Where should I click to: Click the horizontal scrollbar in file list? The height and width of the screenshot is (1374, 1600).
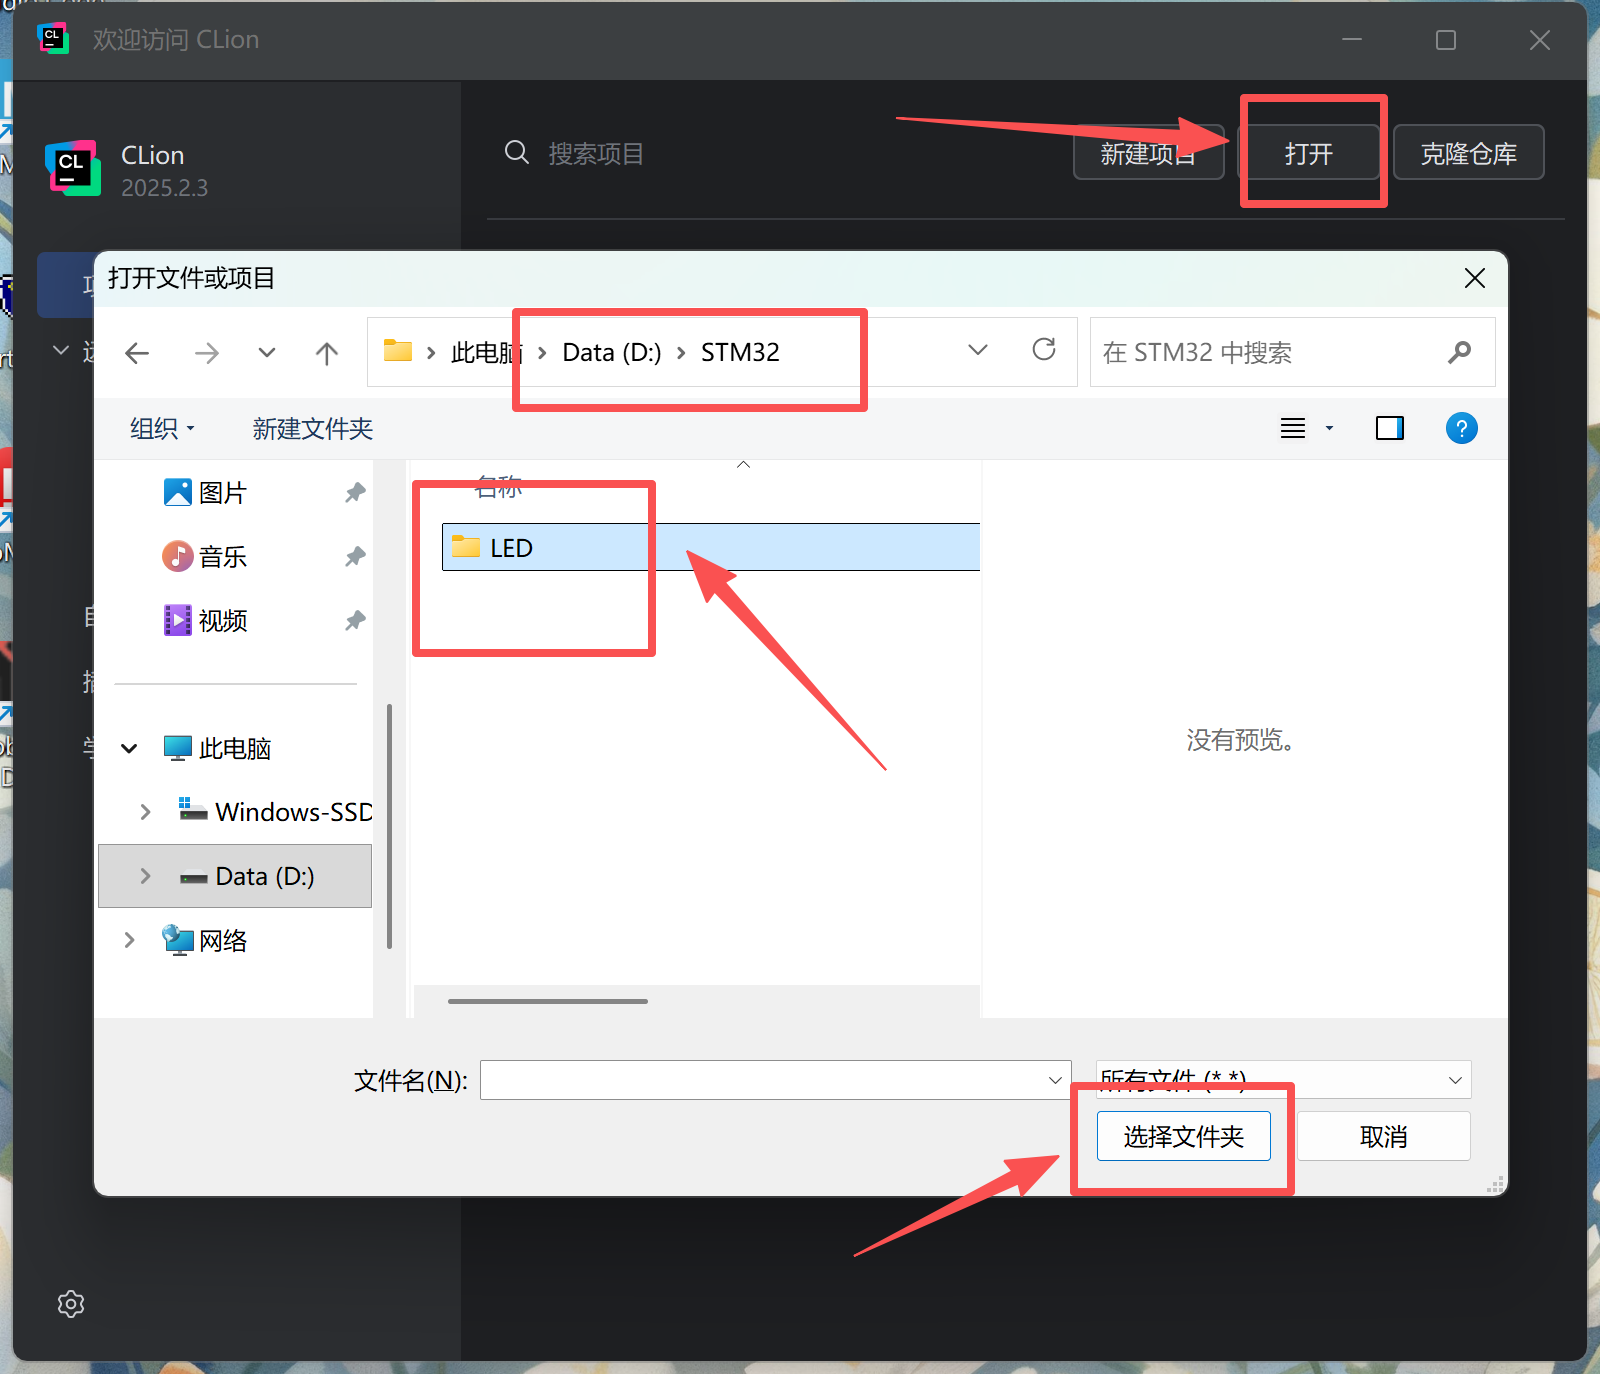548,1001
